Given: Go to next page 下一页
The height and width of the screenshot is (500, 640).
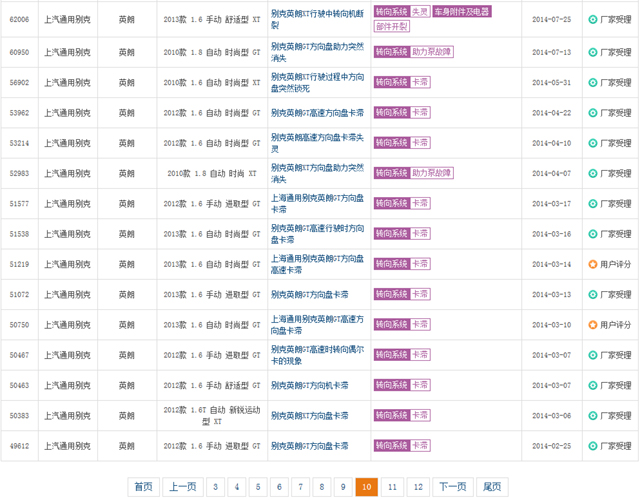Looking at the screenshot, I should pyautogui.click(x=453, y=487).
